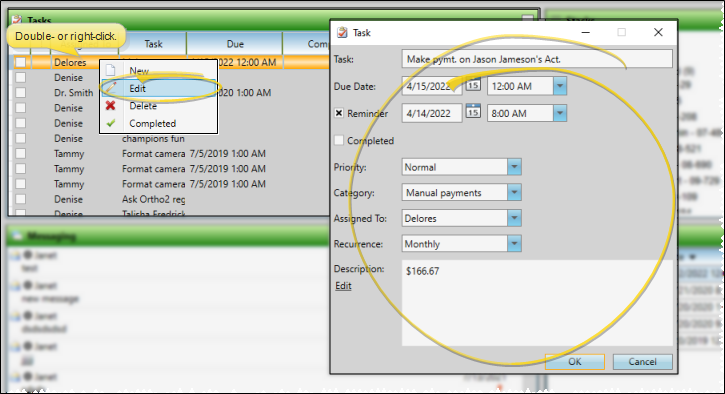
Task: Open the Category dropdown showing Manual payments
Action: point(514,192)
